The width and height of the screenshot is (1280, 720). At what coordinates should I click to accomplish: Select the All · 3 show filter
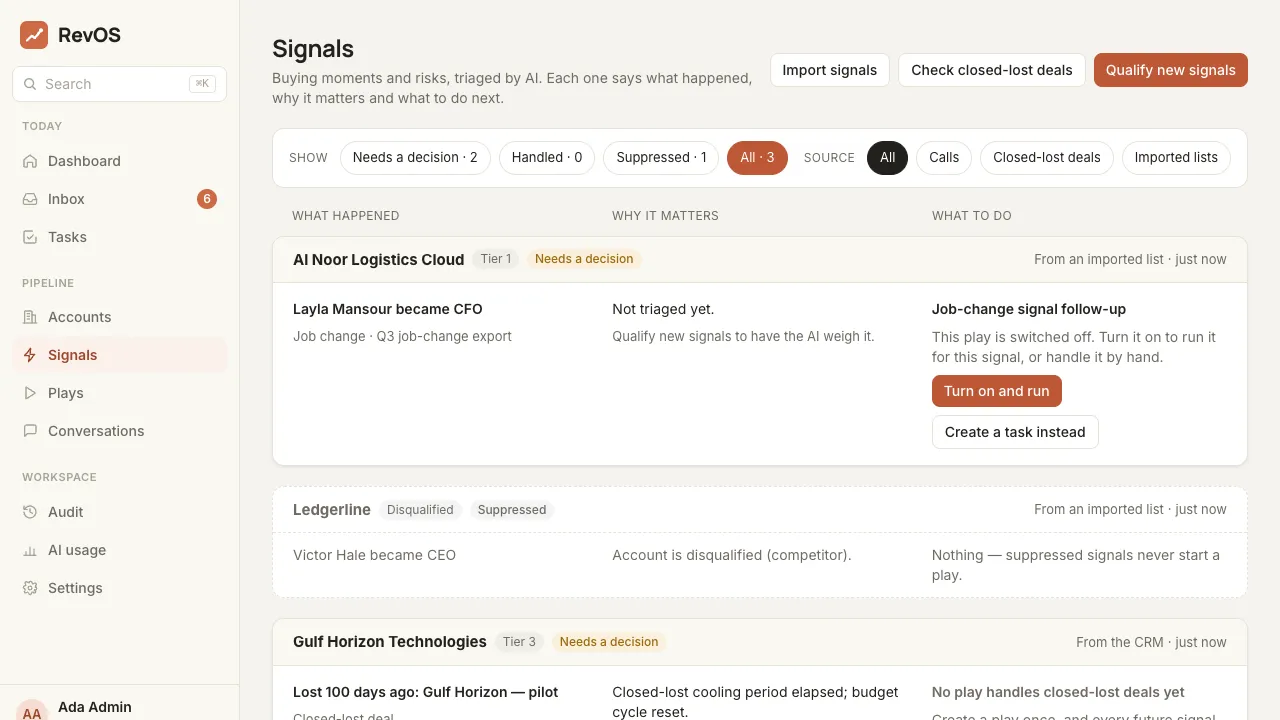pos(757,157)
